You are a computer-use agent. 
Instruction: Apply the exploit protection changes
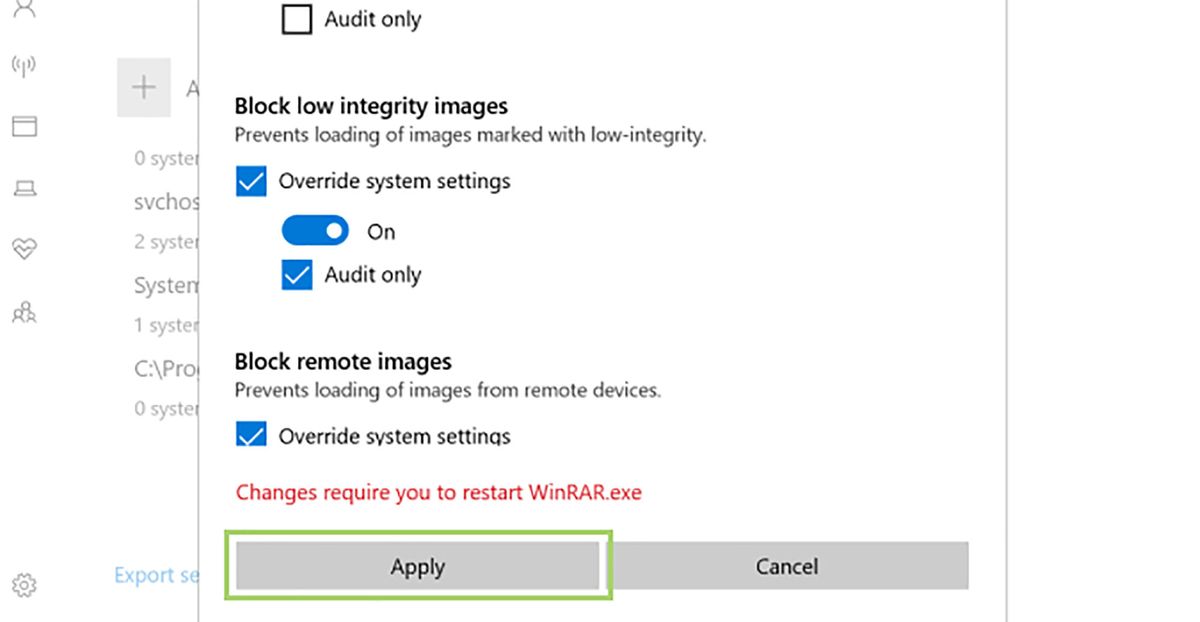418,565
